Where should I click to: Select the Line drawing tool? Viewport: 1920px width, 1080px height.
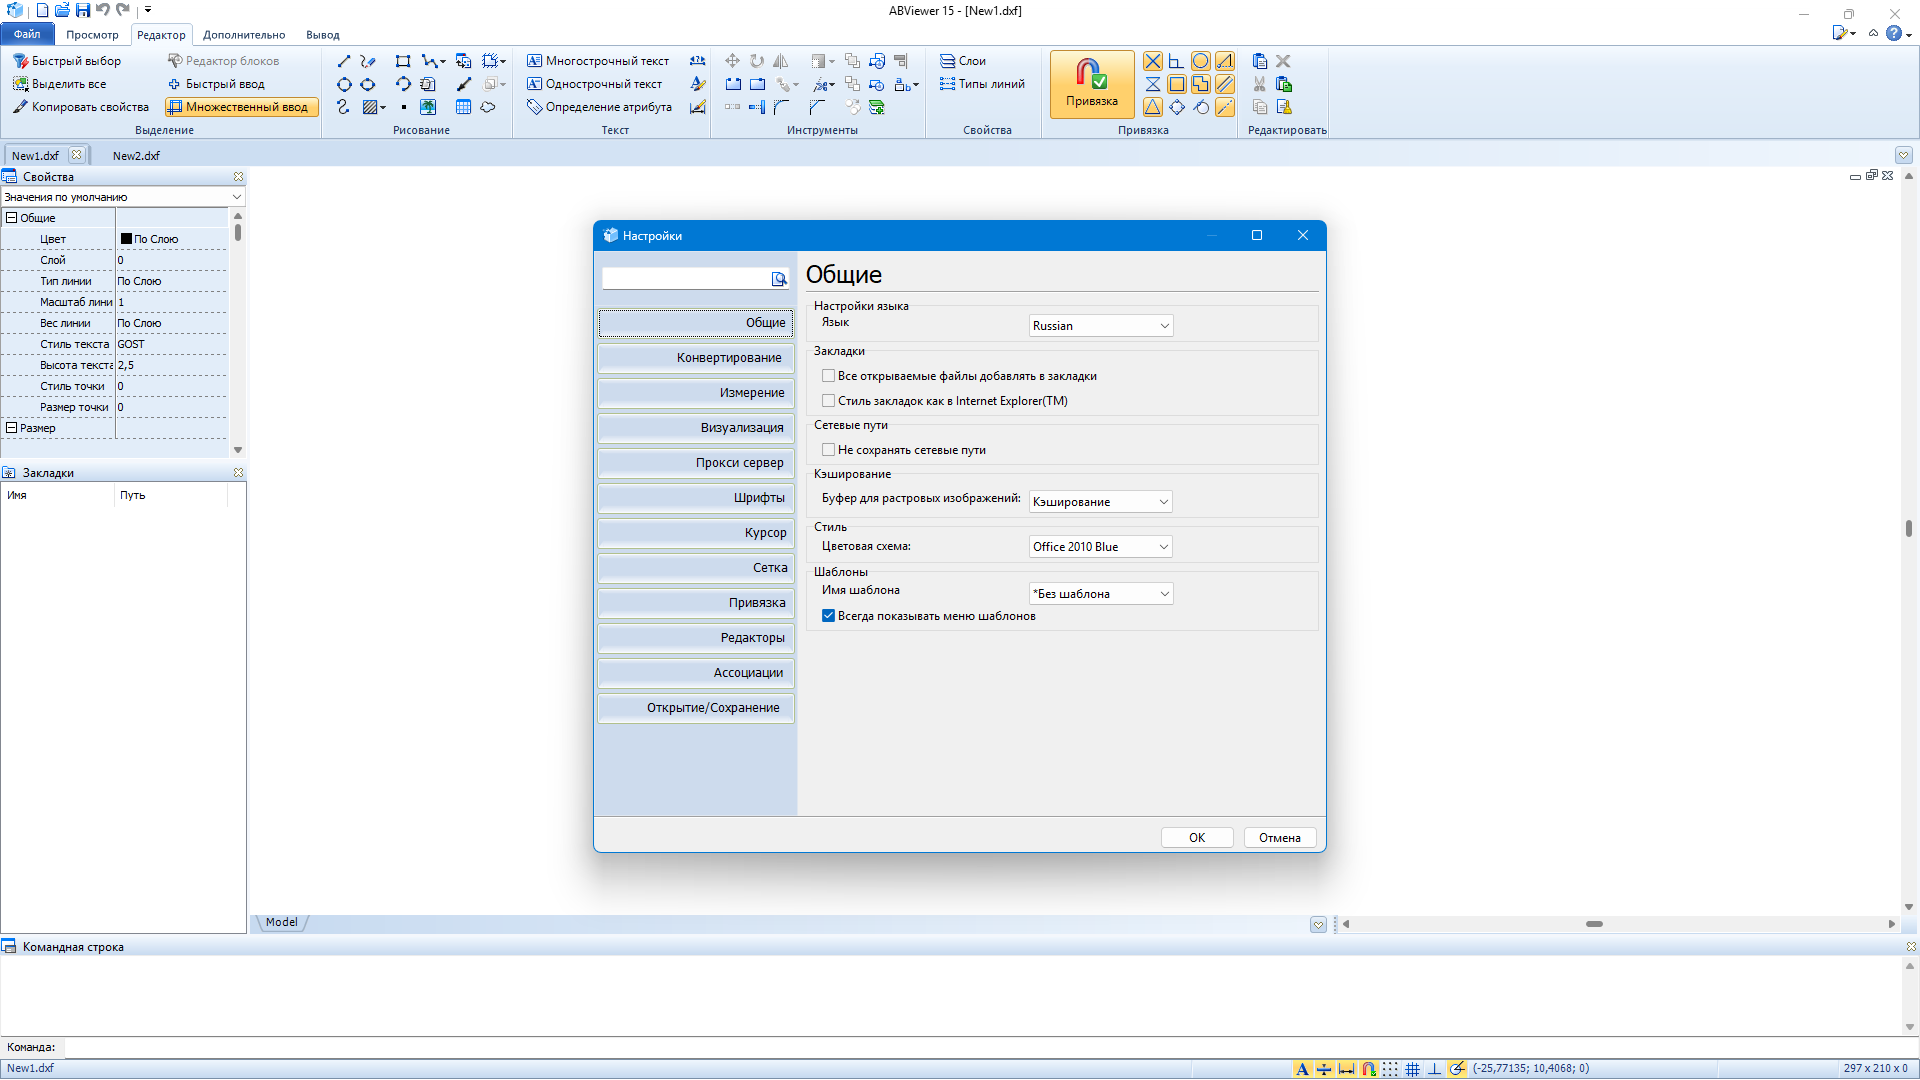[x=344, y=61]
